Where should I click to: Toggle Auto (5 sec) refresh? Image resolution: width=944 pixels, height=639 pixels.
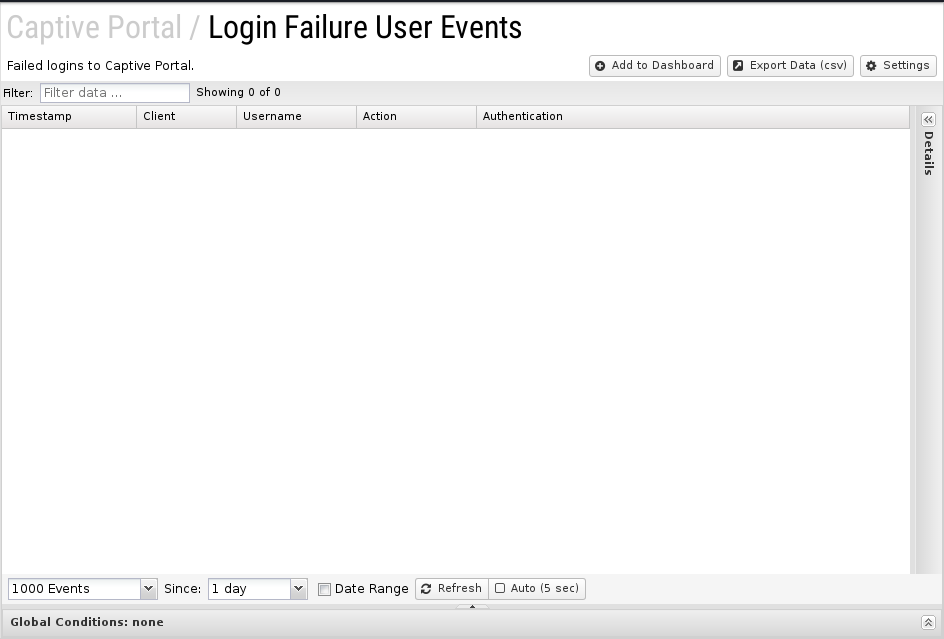click(x=537, y=588)
